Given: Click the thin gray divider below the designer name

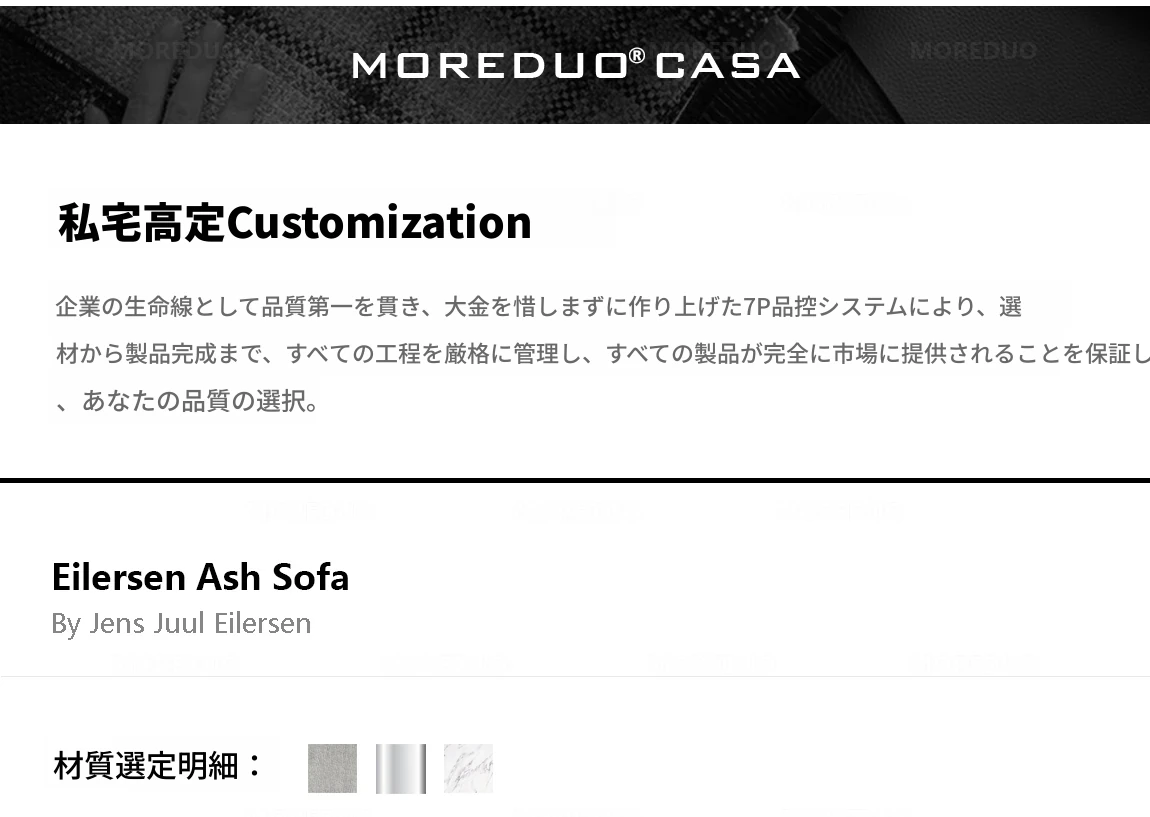Looking at the screenshot, I should click(x=575, y=676).
